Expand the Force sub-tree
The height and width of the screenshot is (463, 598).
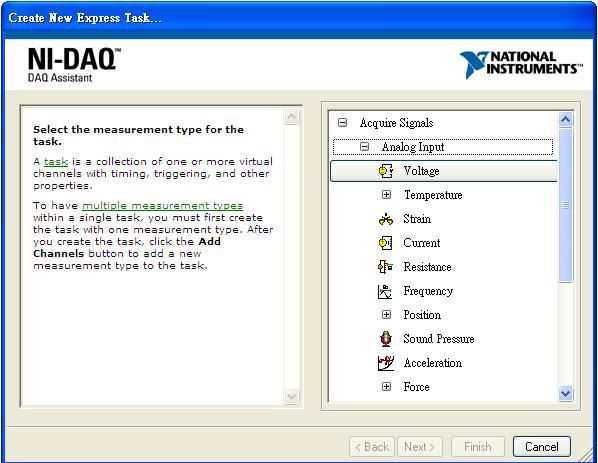pos(386,387)
